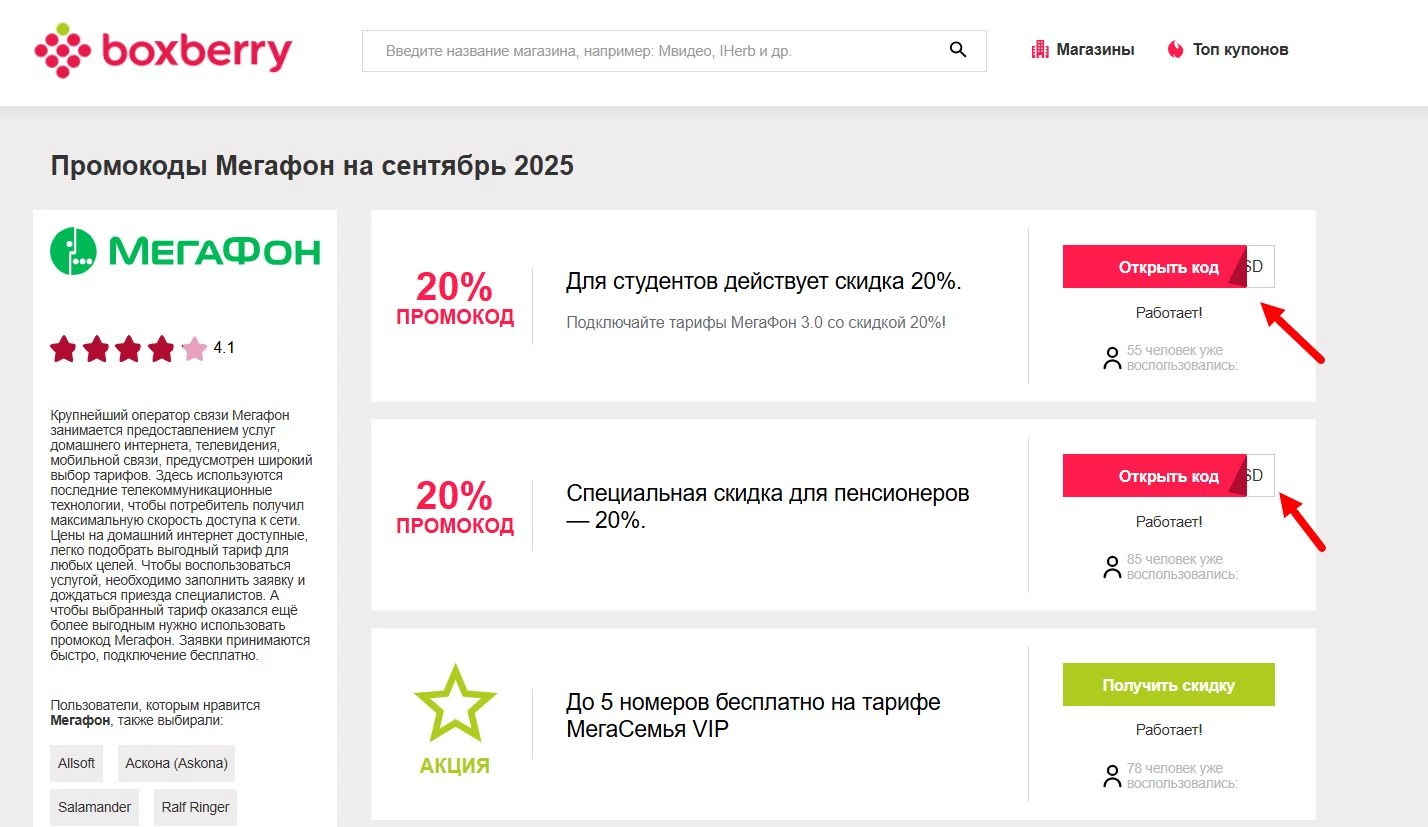Click the person icon beside 78 человек counter
Viewport: 1428px width, 827px height.
tap(1111, 775)
